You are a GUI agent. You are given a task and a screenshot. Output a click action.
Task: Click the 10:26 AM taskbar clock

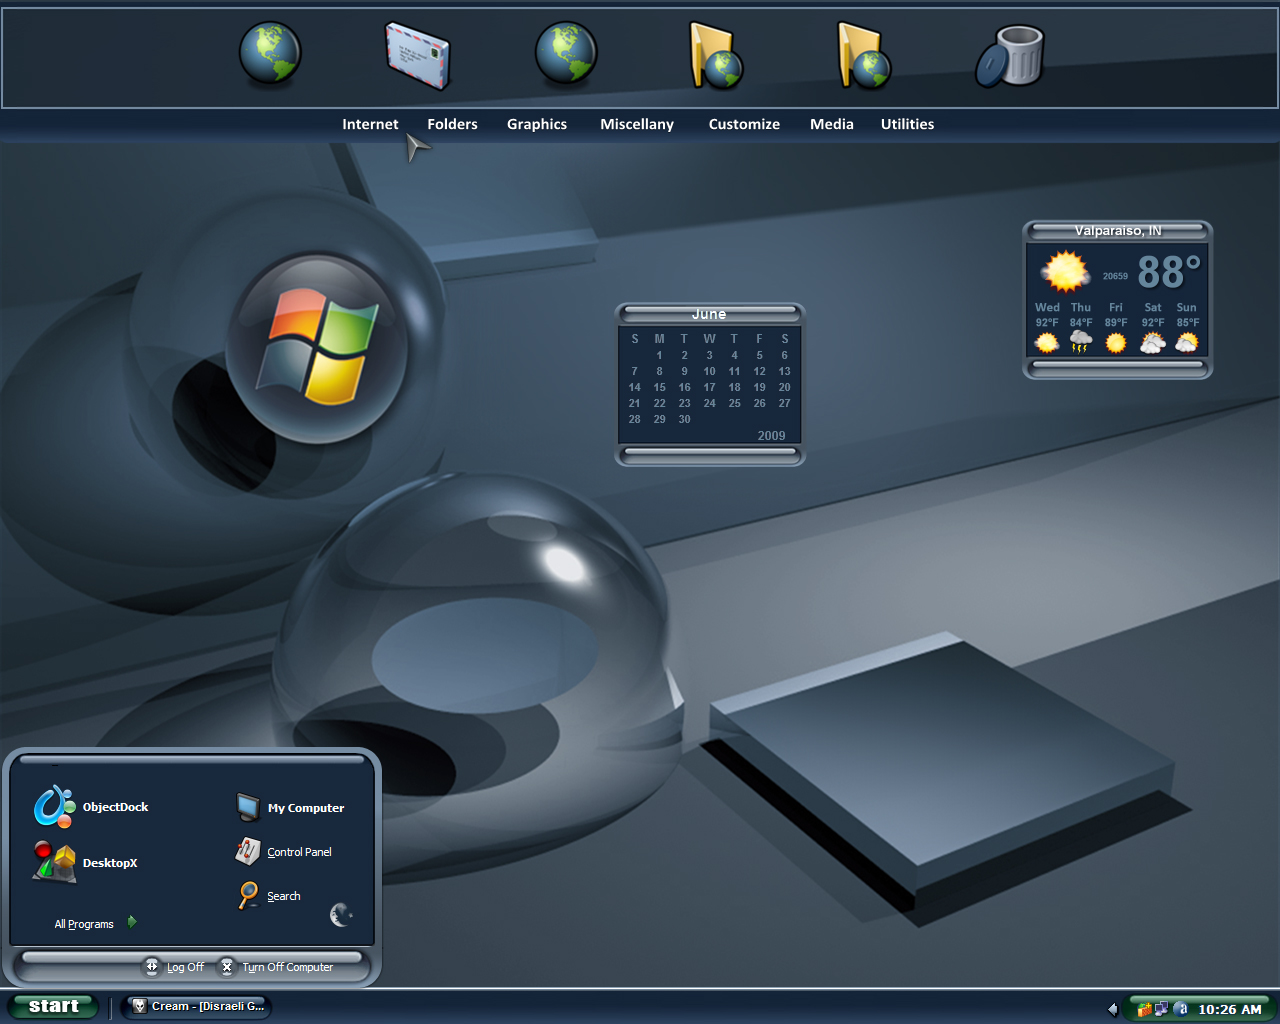pyautogui.click(x=1230, y=1009)
